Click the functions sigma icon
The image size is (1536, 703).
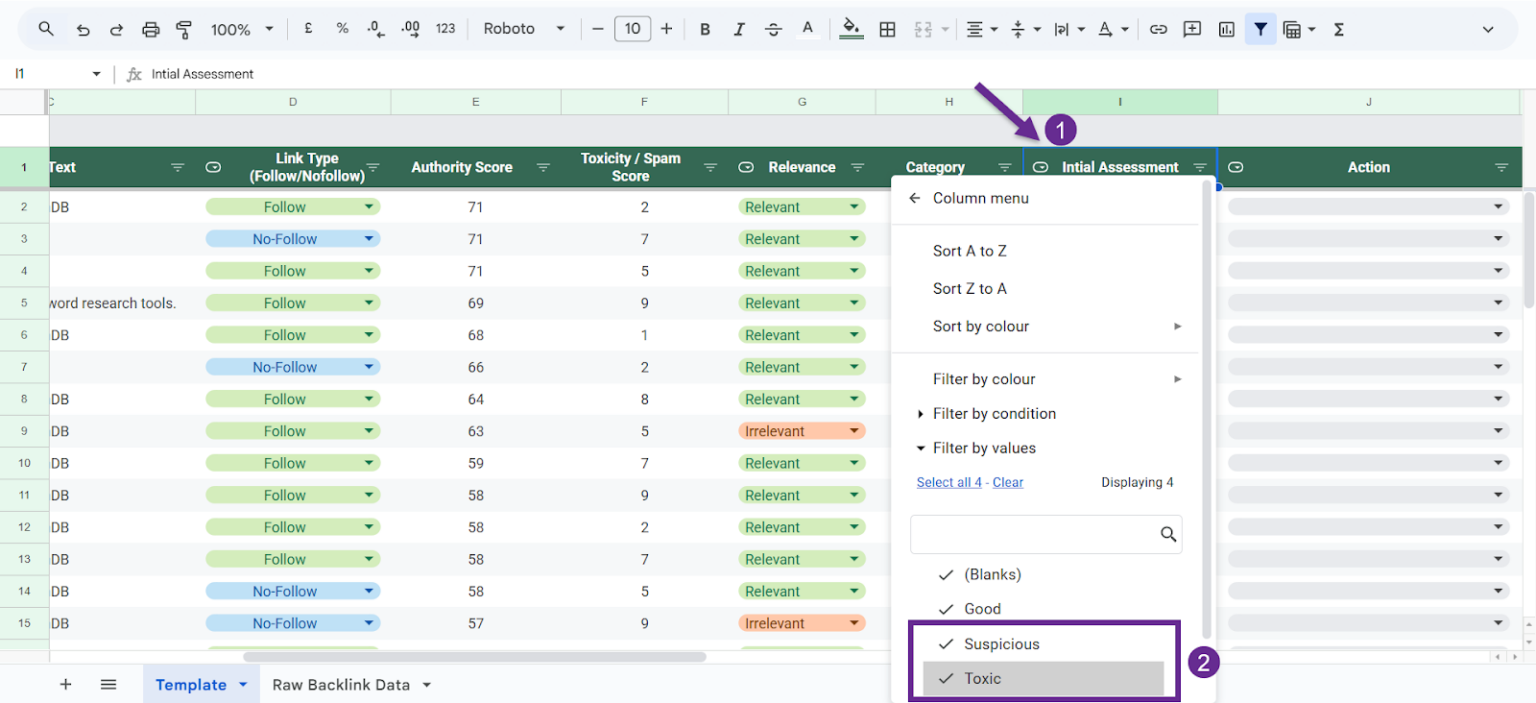click(x=1339, y=29)
